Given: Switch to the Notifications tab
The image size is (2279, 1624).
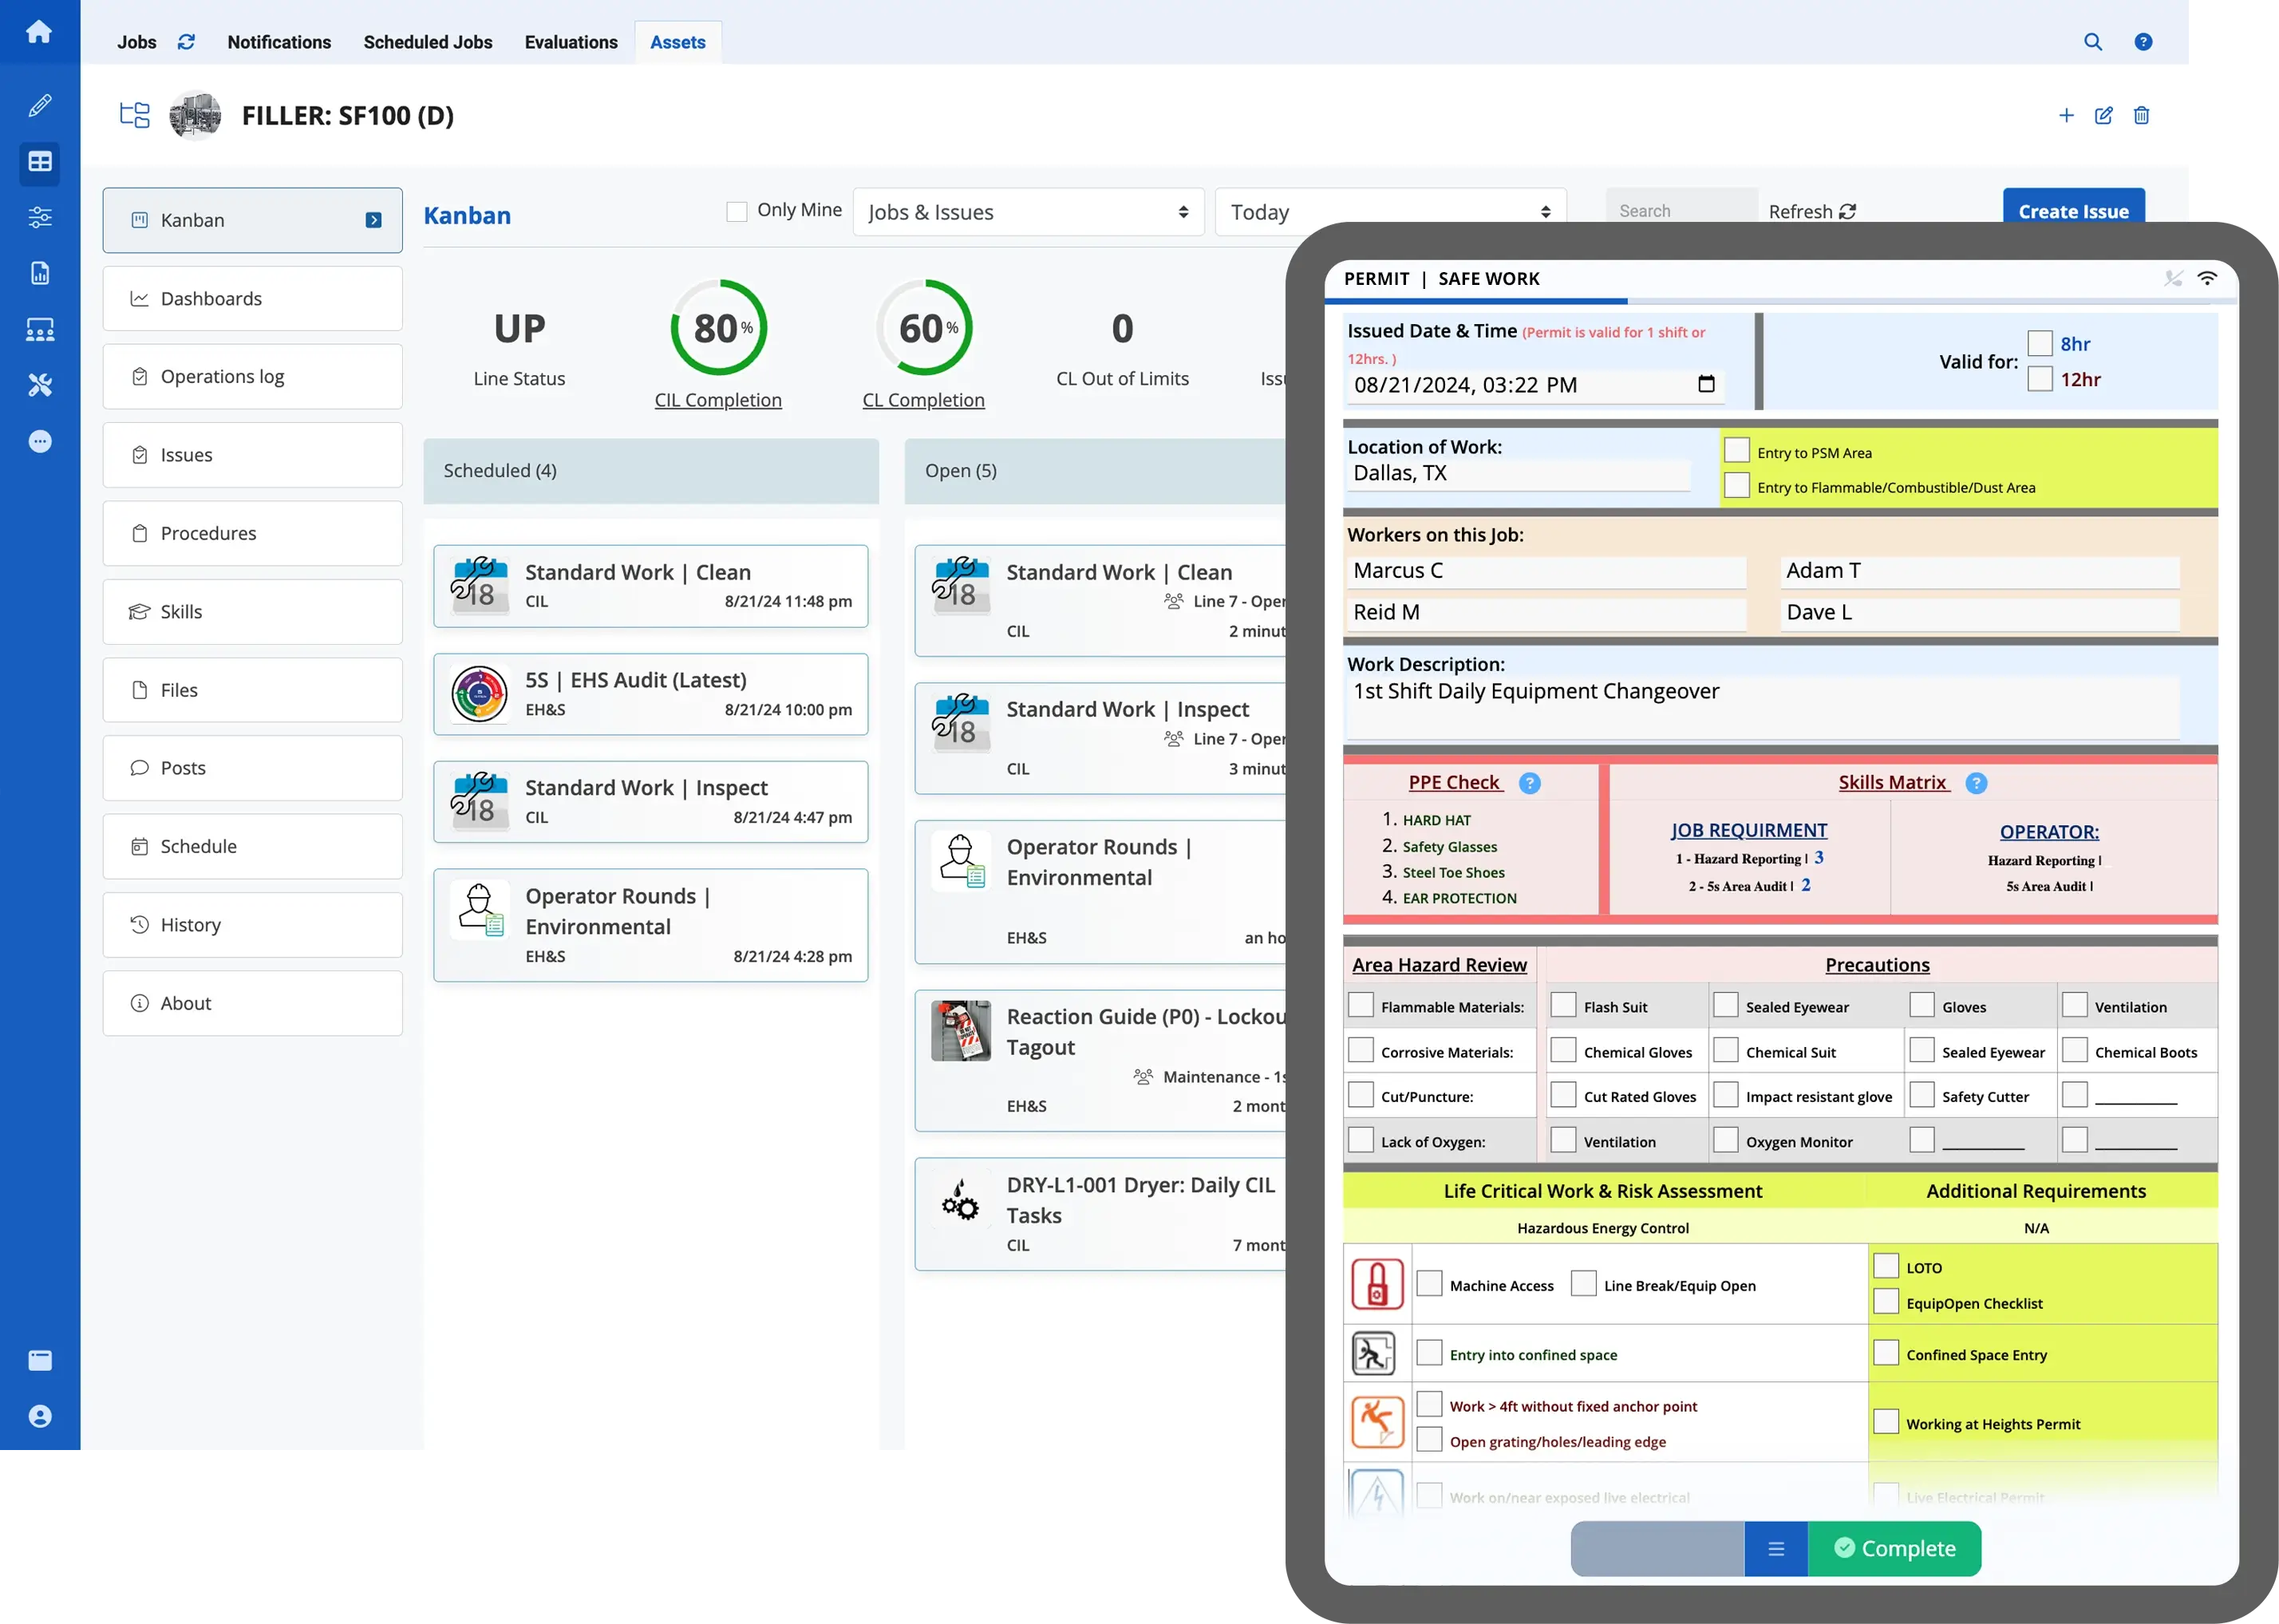Looking at the screenshot, I should pos(279,42).
